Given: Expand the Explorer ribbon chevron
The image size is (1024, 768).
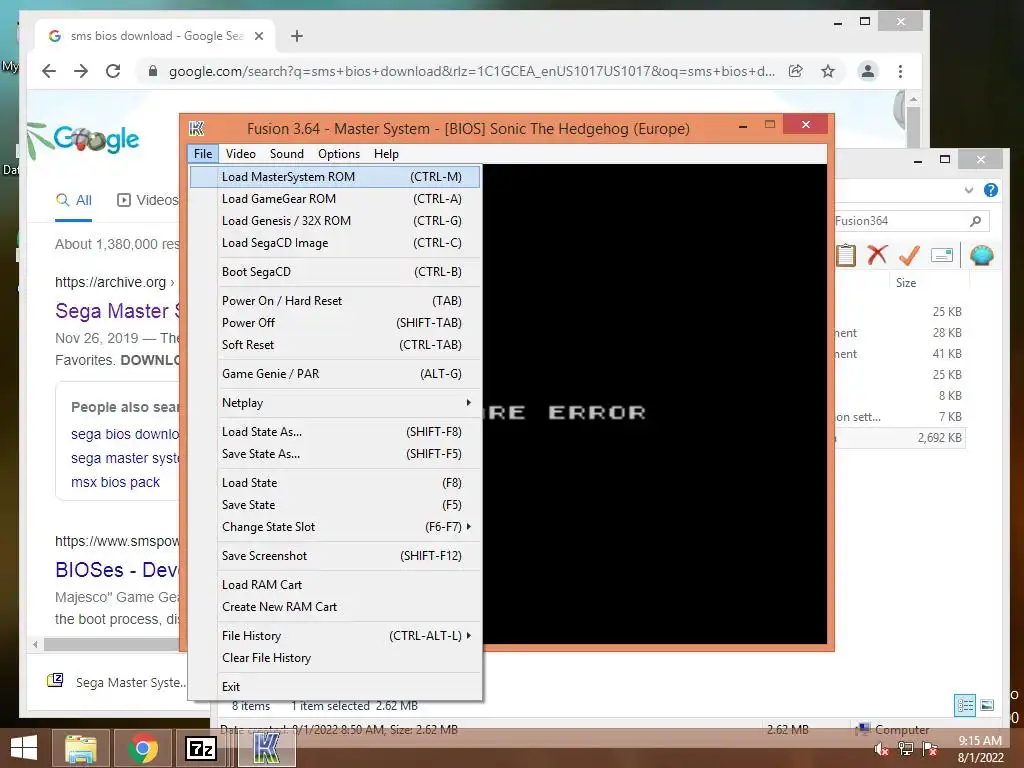Looking at the screenshot, I should pos(969,190).
